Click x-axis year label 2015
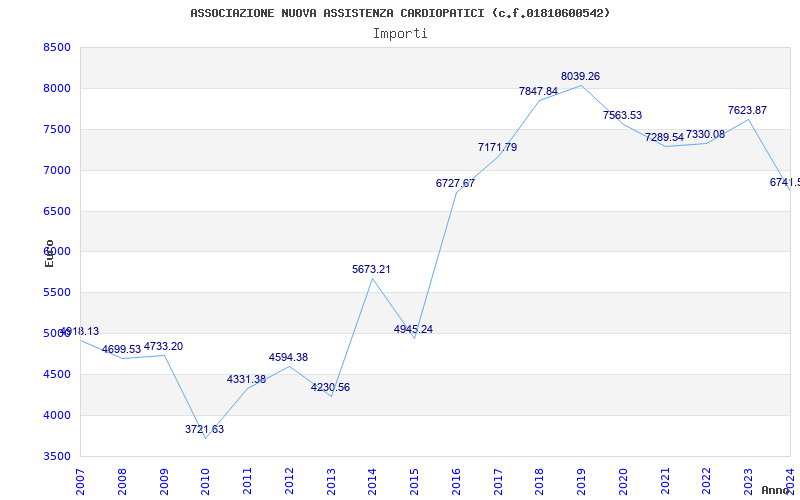This screenshot has width=800, height=500. click(414, 482)
